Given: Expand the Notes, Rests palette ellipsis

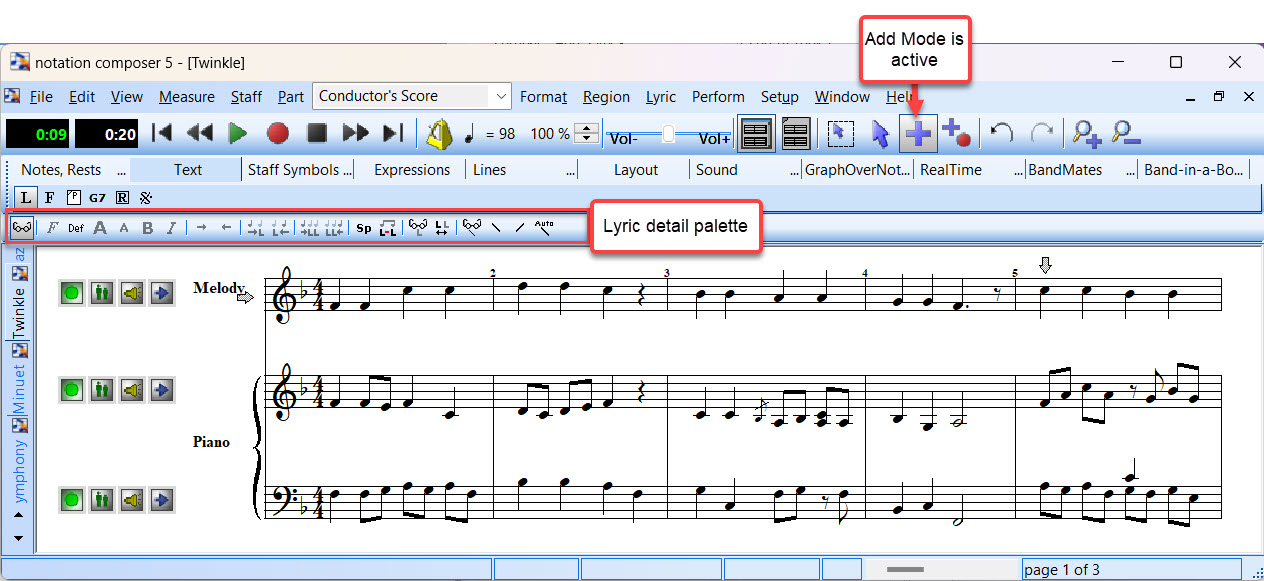Looking at the screenshot, I should [x=121, y=170].
